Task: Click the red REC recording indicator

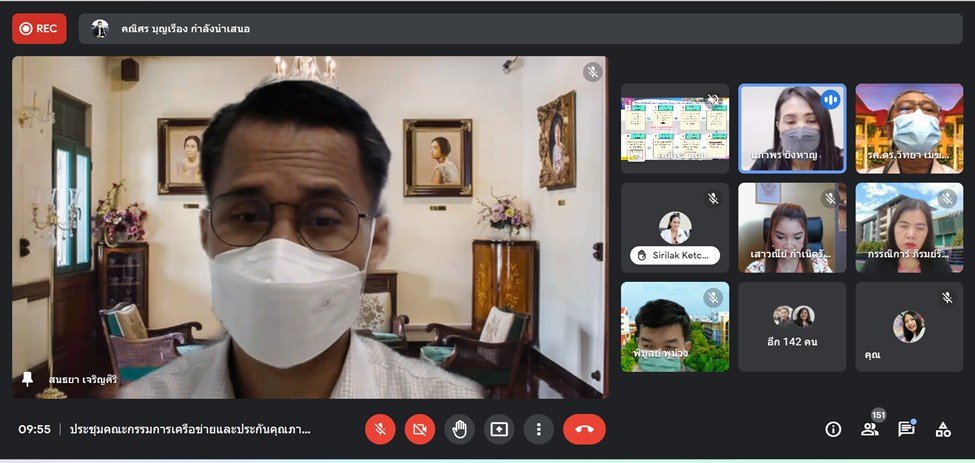Action: pyautogui.click(x=39, y=28)
